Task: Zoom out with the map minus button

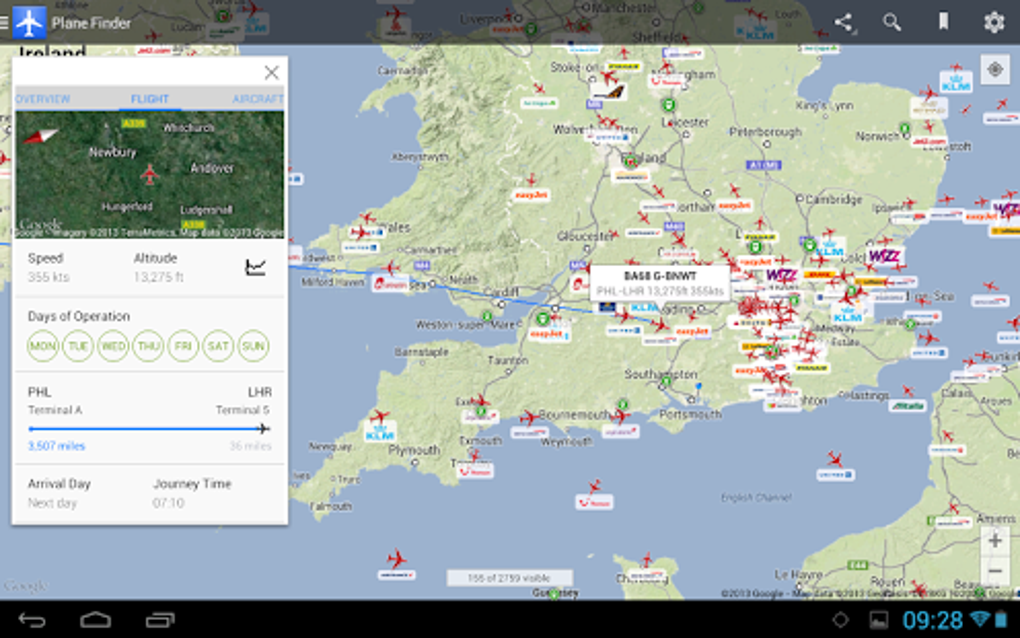Action: point(995,571)
